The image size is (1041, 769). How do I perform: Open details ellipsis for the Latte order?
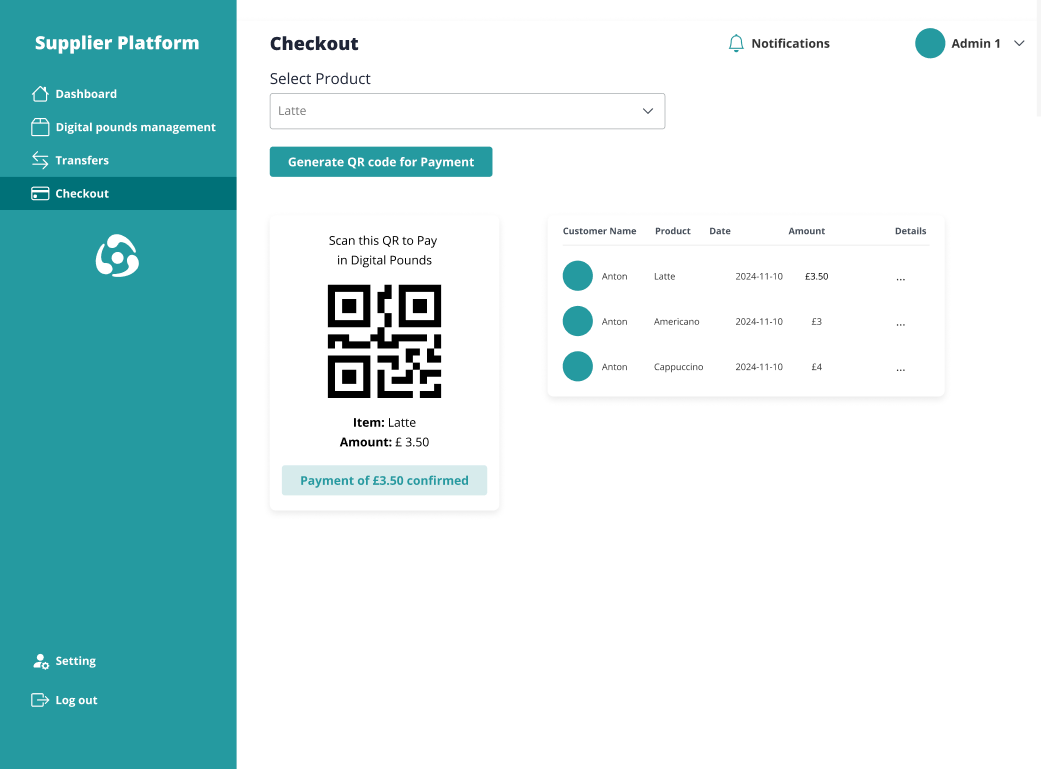900,279
